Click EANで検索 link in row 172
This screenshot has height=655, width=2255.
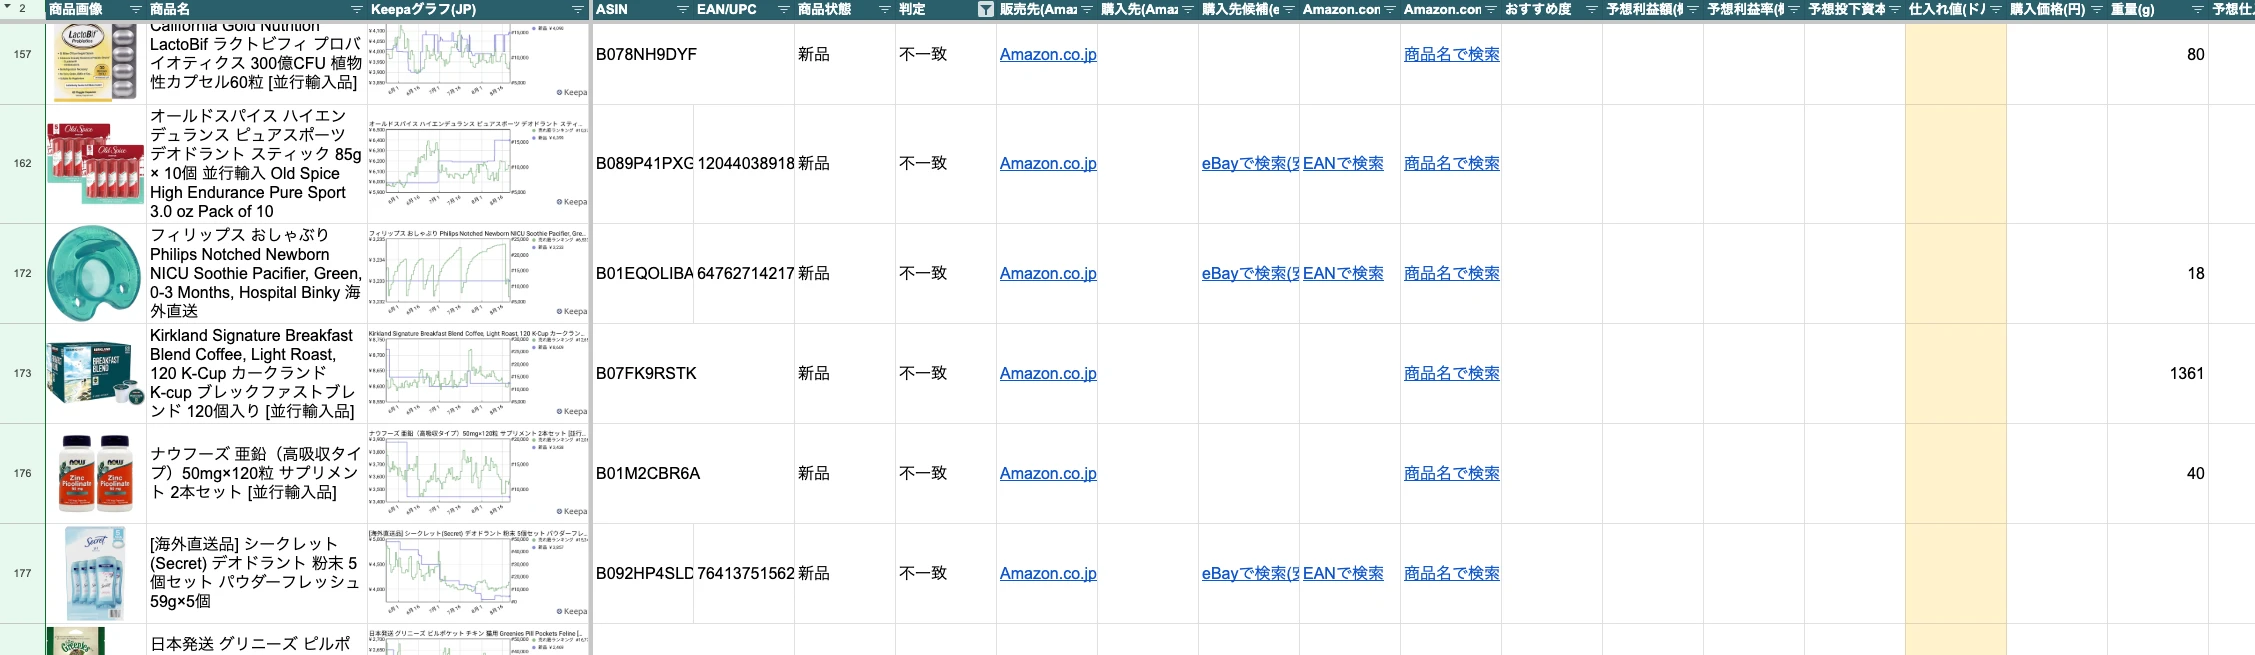click(1343, 273)
